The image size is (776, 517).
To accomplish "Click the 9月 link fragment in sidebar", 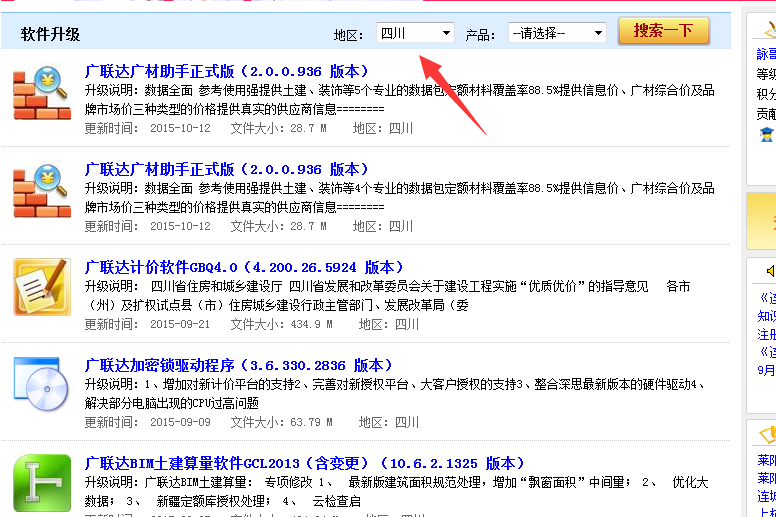I will (766, 370).
